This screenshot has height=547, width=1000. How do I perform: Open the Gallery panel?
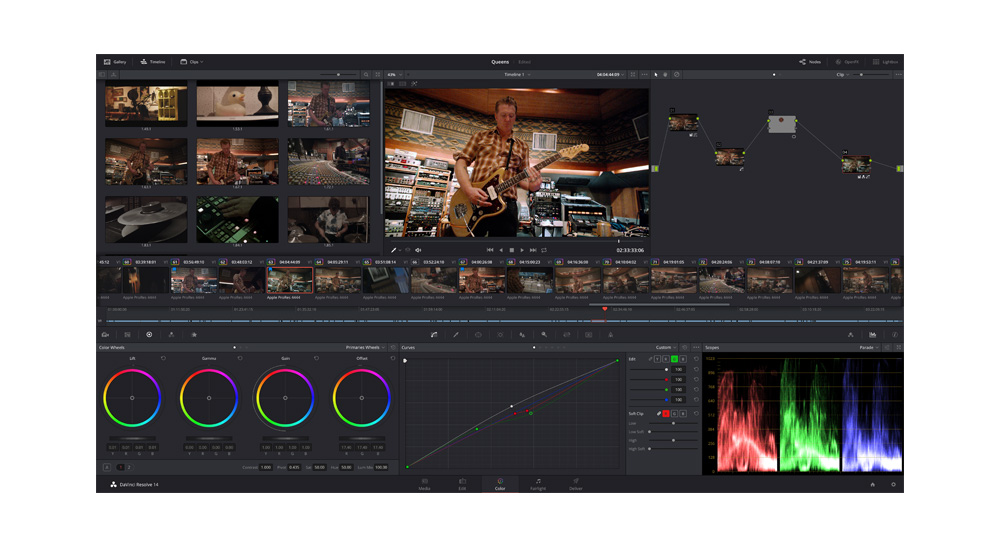click(114, 62)
